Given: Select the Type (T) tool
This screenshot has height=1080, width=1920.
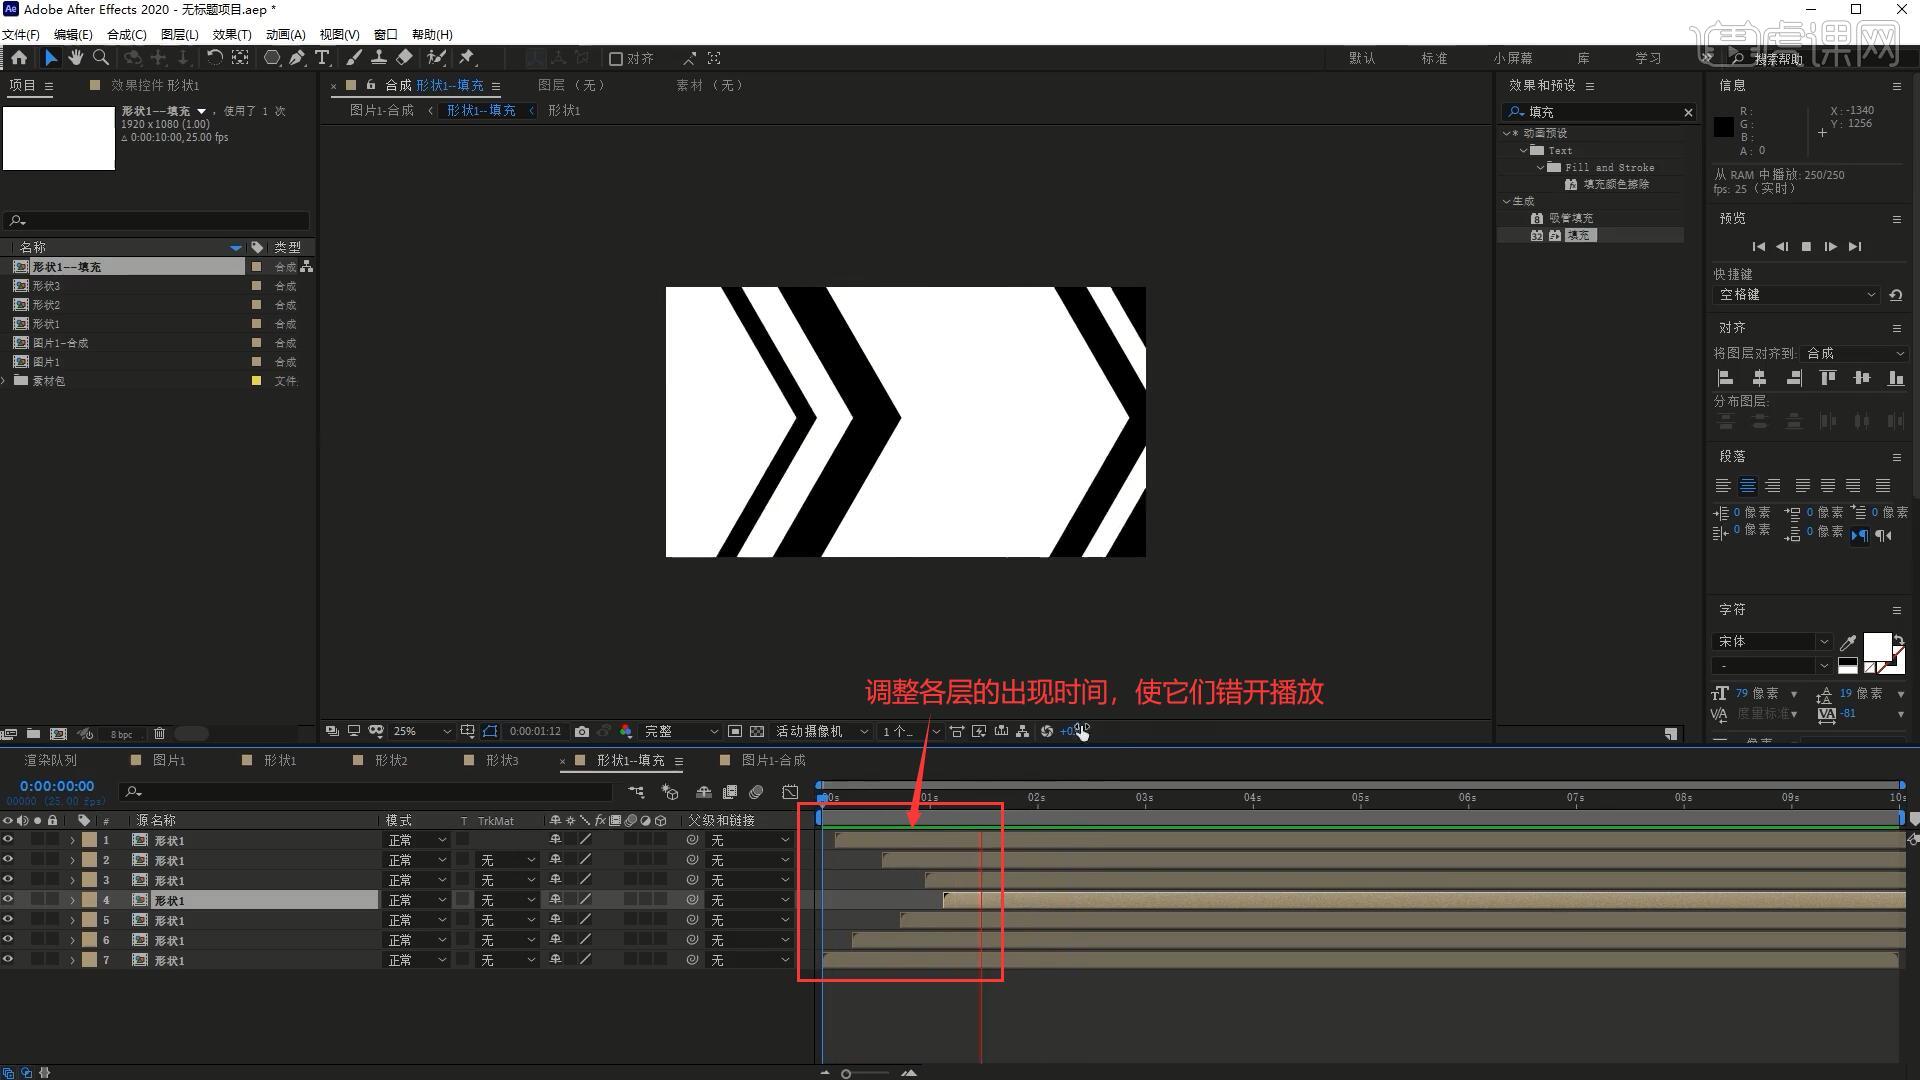Looking at the screenshot, I should (x=322, y=58).
